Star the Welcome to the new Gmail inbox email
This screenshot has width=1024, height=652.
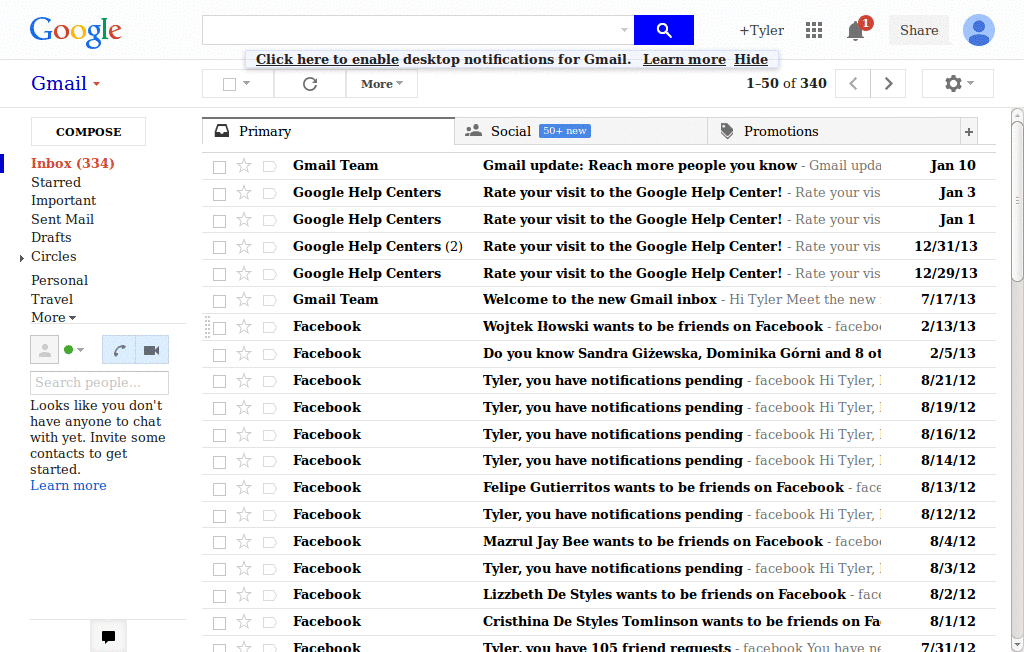[x=244, y=300]
